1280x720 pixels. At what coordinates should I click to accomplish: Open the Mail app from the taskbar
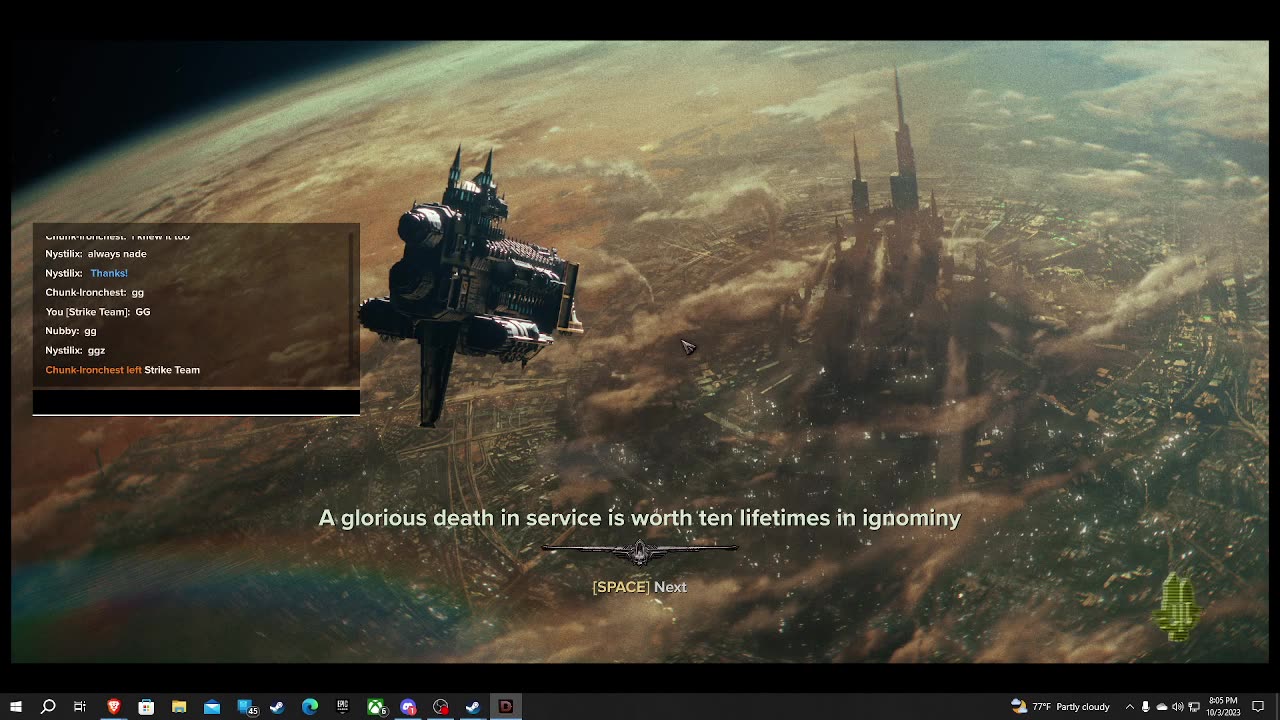tap(212, 707)
